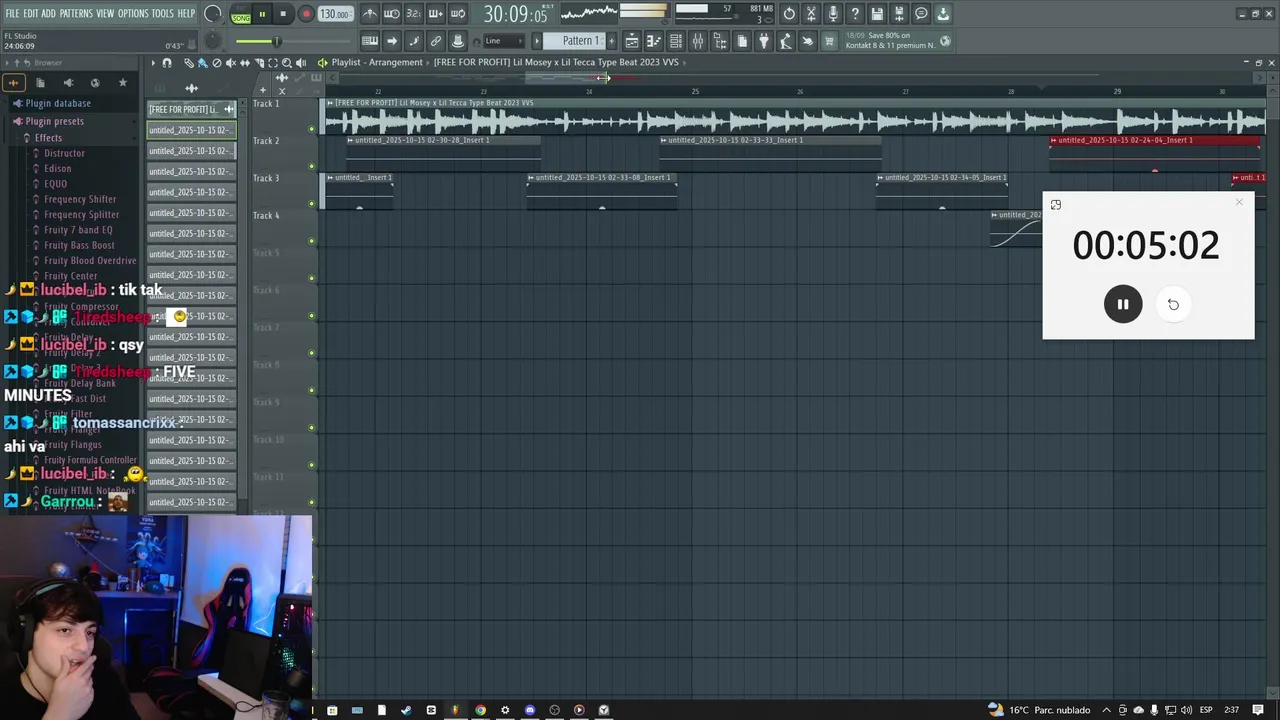Open the Playlist view icon
Image resolution: width=1280 pixels, height=720 pixels.
point(632,41)
